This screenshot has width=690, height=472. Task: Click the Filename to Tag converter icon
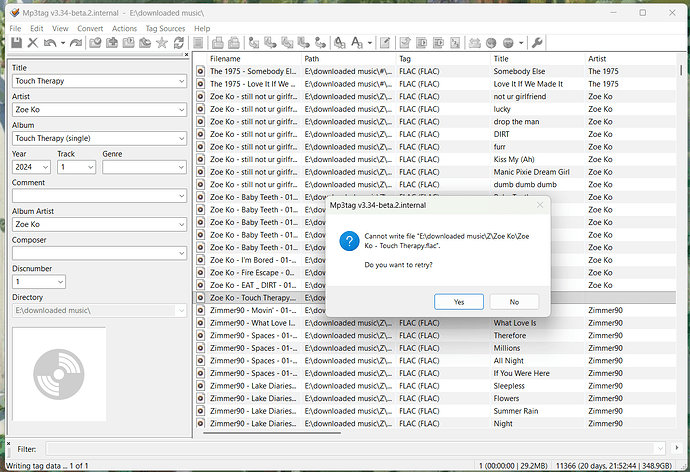[x=270, y=43]
